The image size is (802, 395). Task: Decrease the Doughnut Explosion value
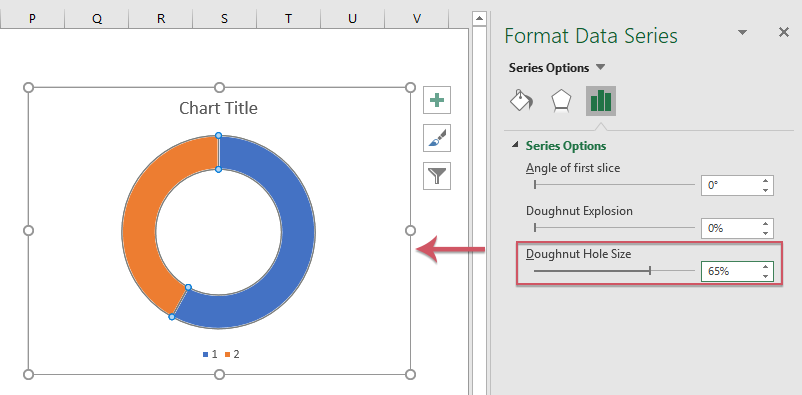pyautogui.click(x=765, y=233)
